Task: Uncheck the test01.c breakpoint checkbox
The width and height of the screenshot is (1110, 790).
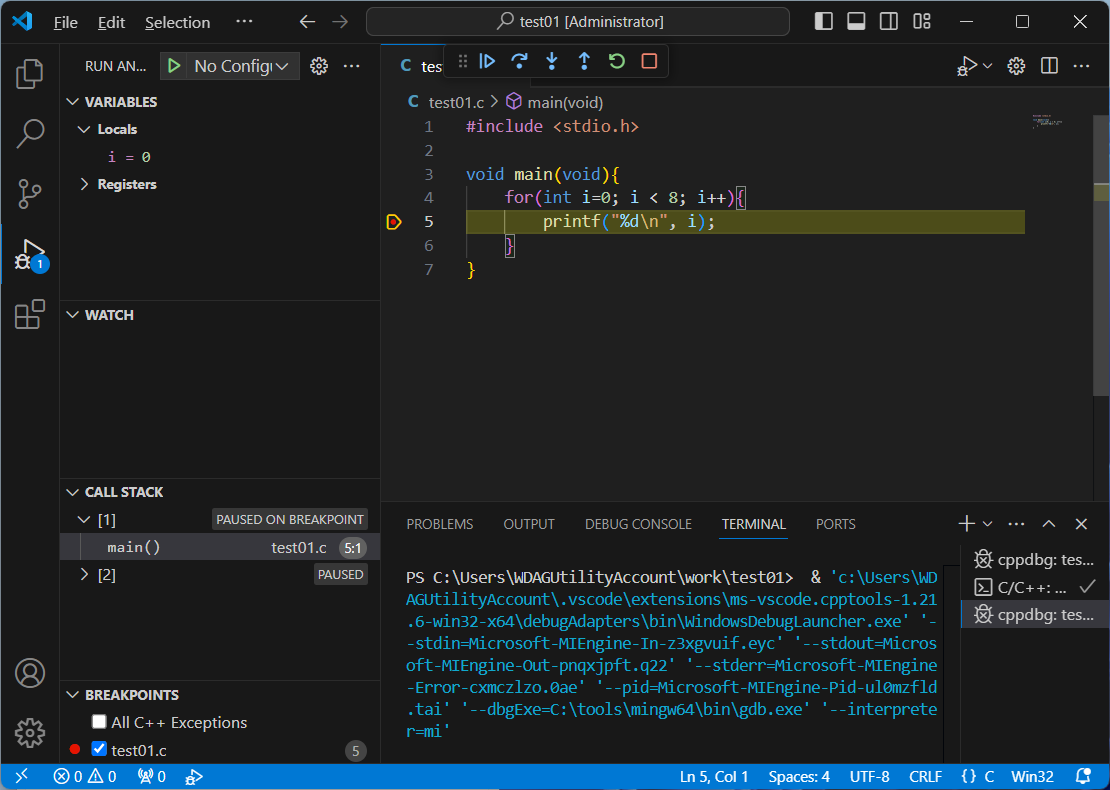Action: (99, 749)
